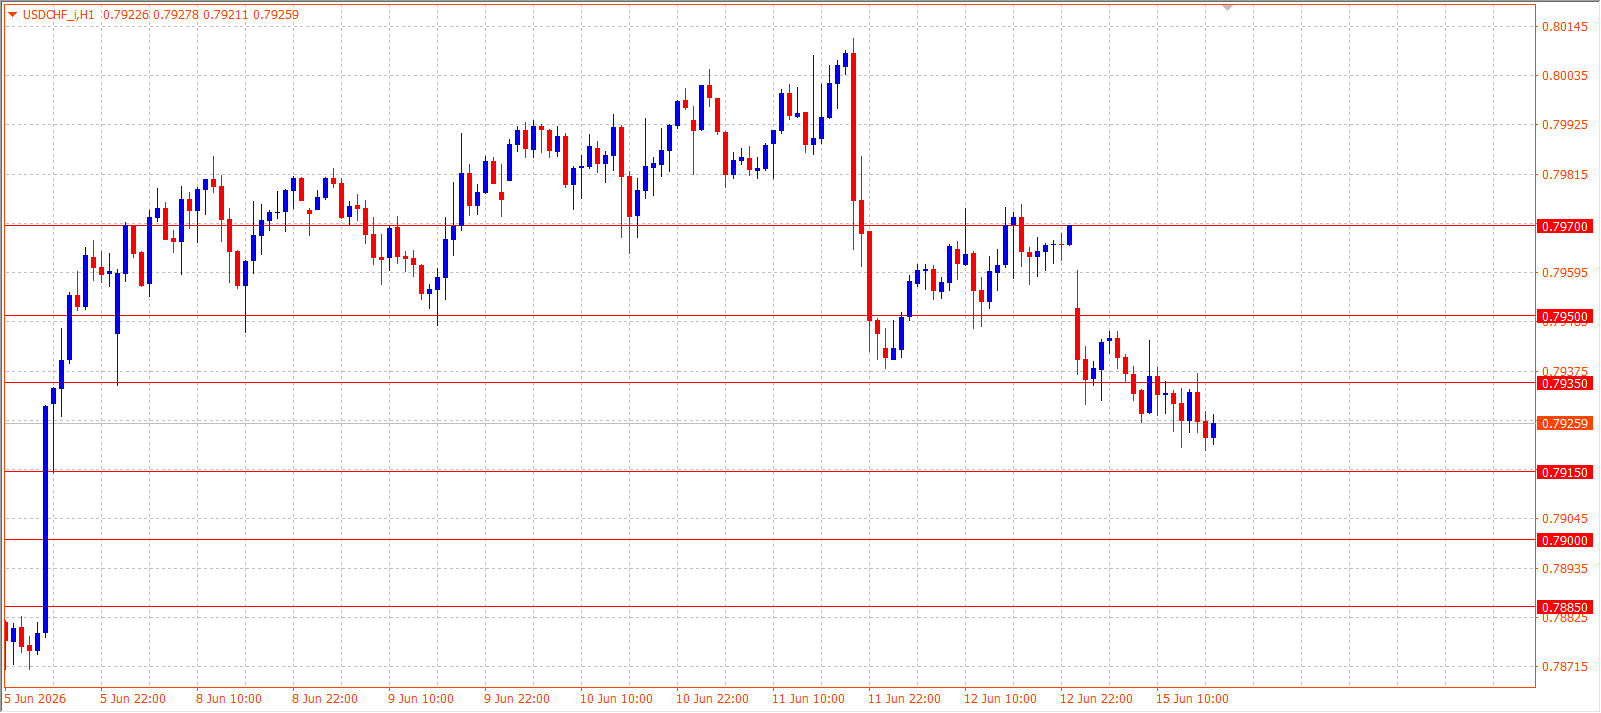Image resolution: width=1601 pixels, height=713 pixels.
Task: Click the 11 Jun 22:00 time label
Action: [904, 699]
